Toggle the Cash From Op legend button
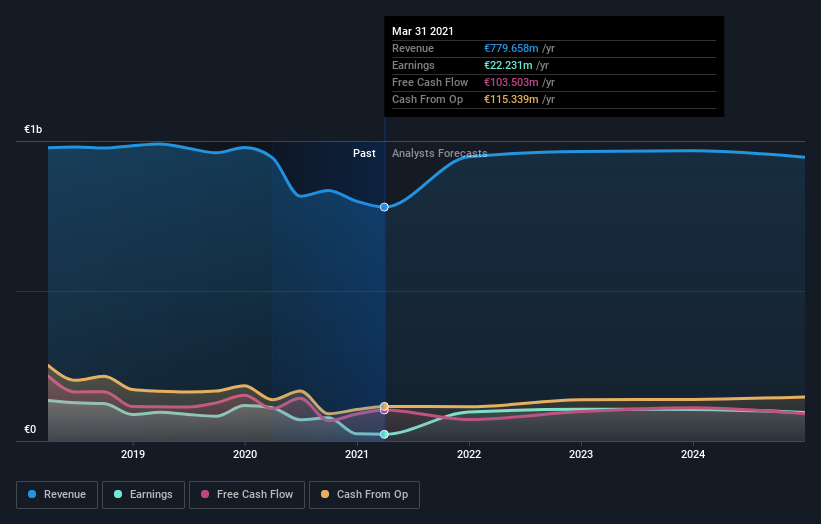The height and width of the screenshot is (524, 821). [x=364, y=495]
